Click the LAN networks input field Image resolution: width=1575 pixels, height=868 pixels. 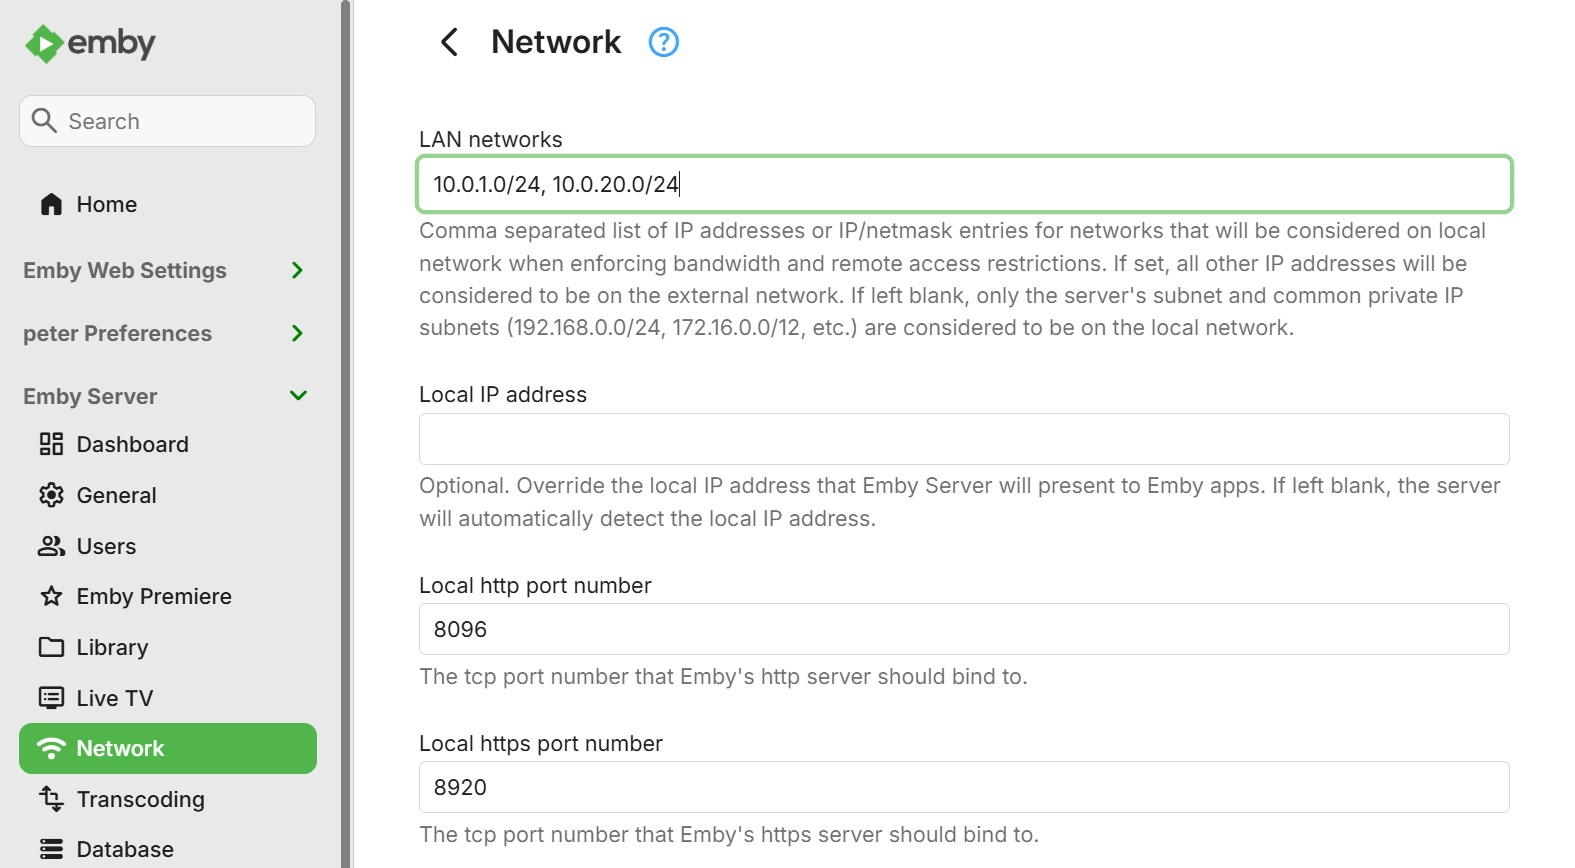[x=963, y=184]
